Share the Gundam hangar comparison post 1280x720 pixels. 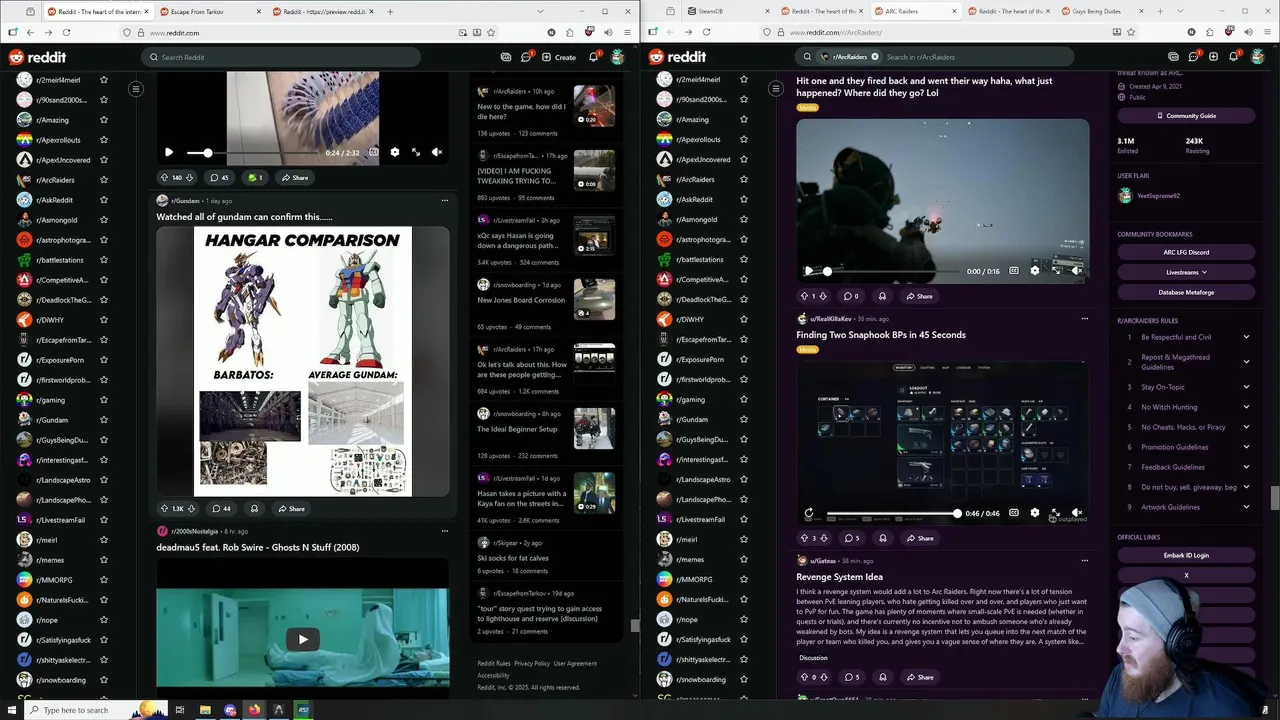(291, 508)
